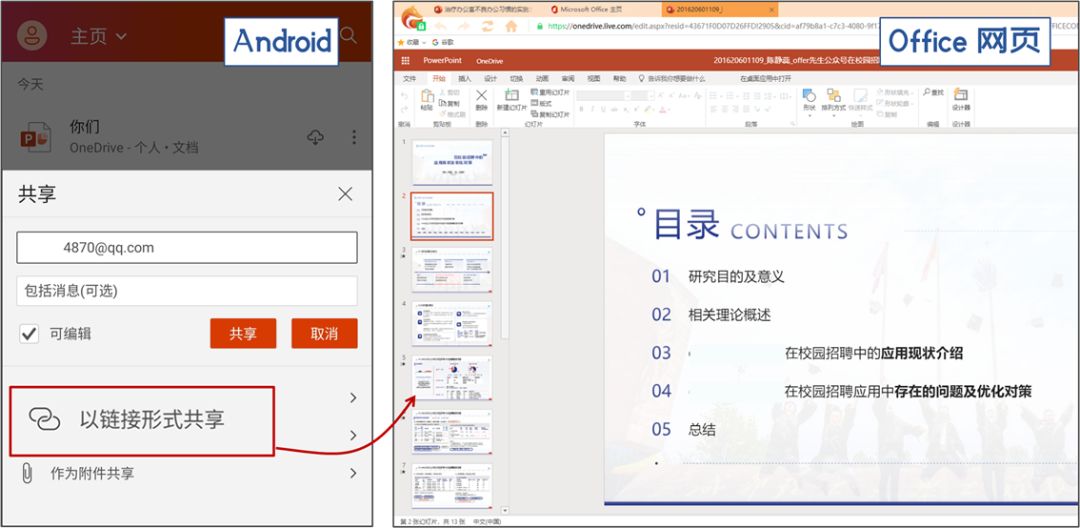Click the 研究目的及意义 text on the slide
This screenshot has width=1080, height=528.
[x=736, y=277]
